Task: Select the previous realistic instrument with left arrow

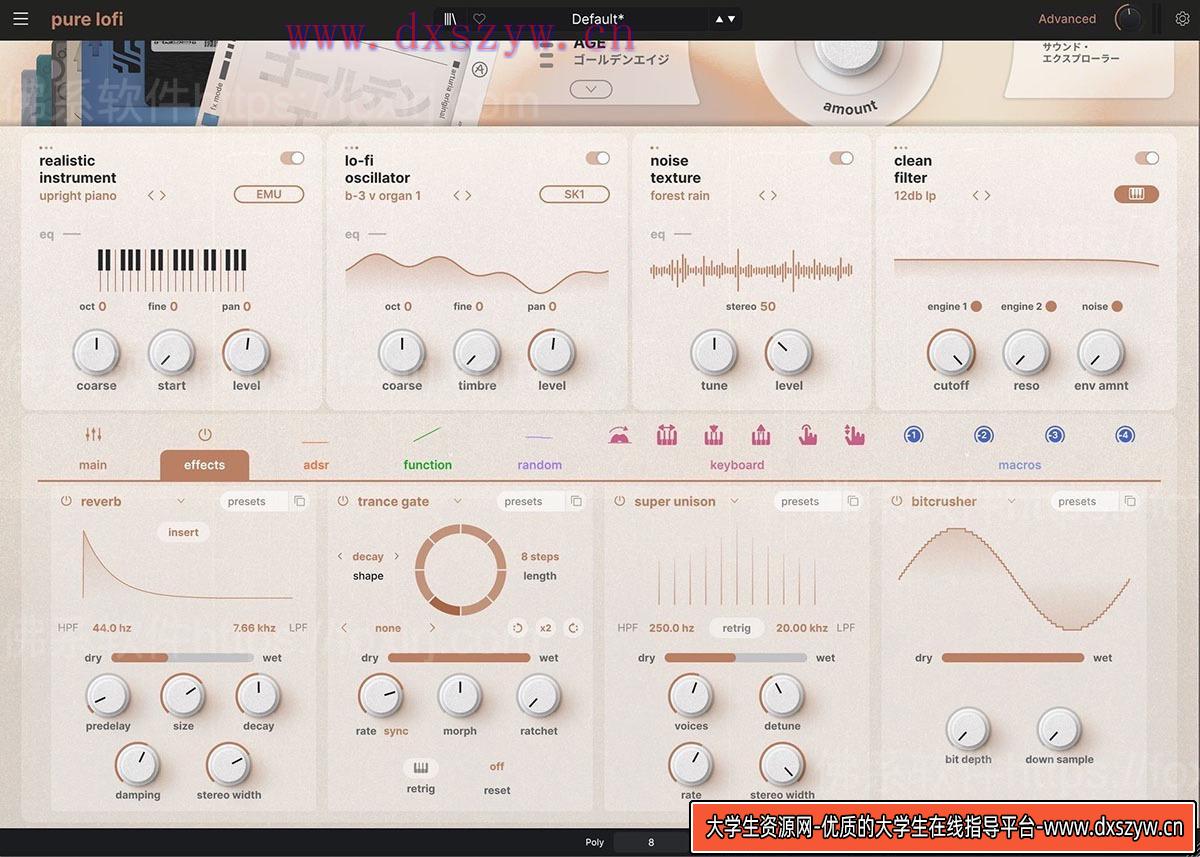Action: 151,196
